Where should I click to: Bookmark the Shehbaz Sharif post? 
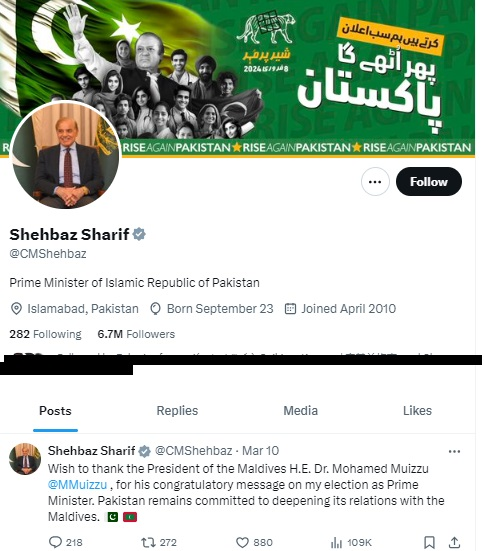pyautogui.click(x=429, y=542)
